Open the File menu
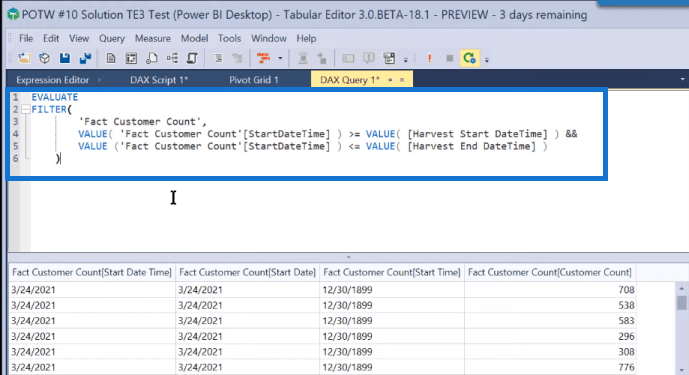This screenshot has height=375, width=689. tap(26, 38)
